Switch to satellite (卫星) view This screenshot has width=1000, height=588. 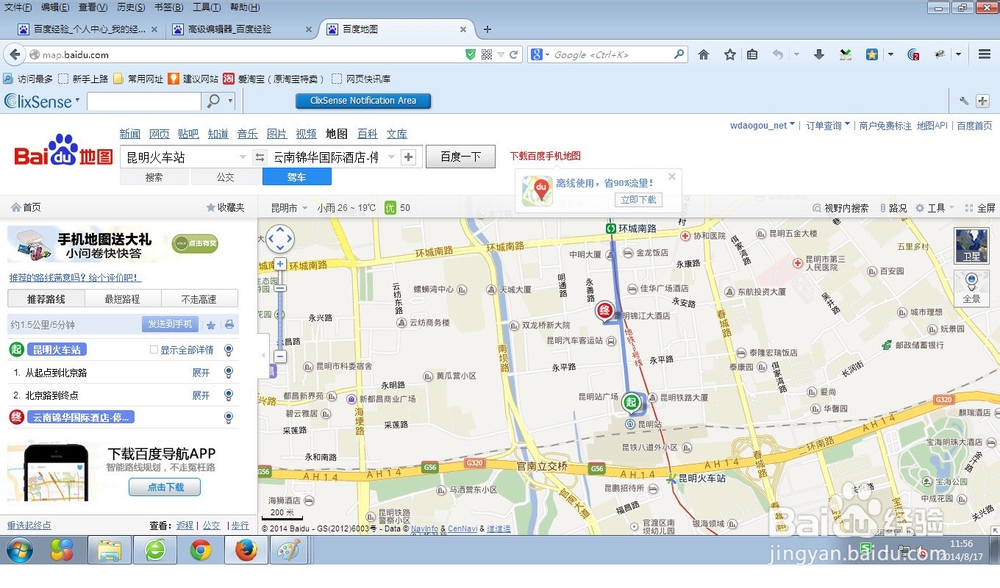[x=971, y=246]
